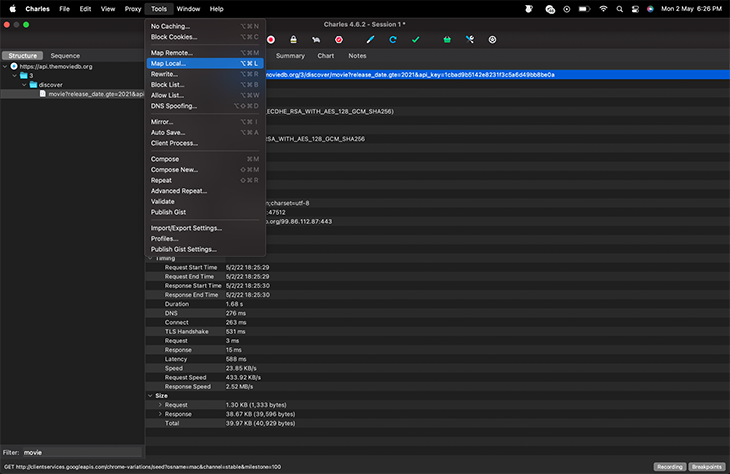
Task: Click the red record button in toolbar
Action: [271, 39]
